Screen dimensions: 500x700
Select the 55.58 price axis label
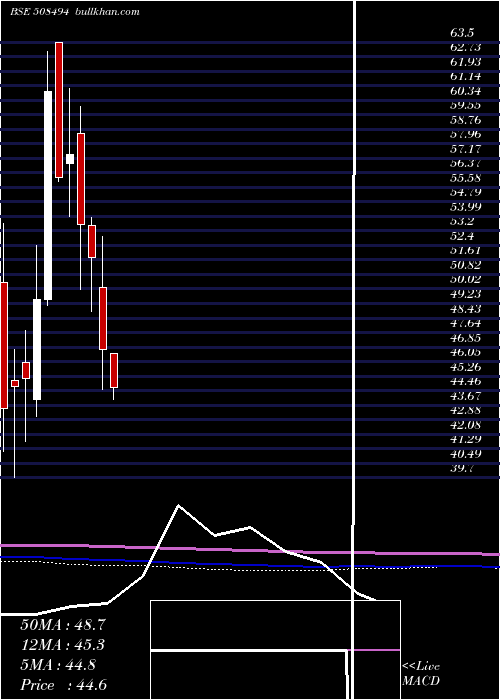(x=466, y=178)
